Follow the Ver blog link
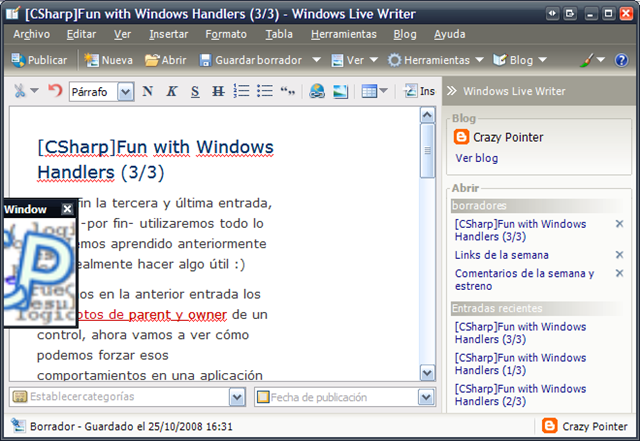 click(477, 158)
